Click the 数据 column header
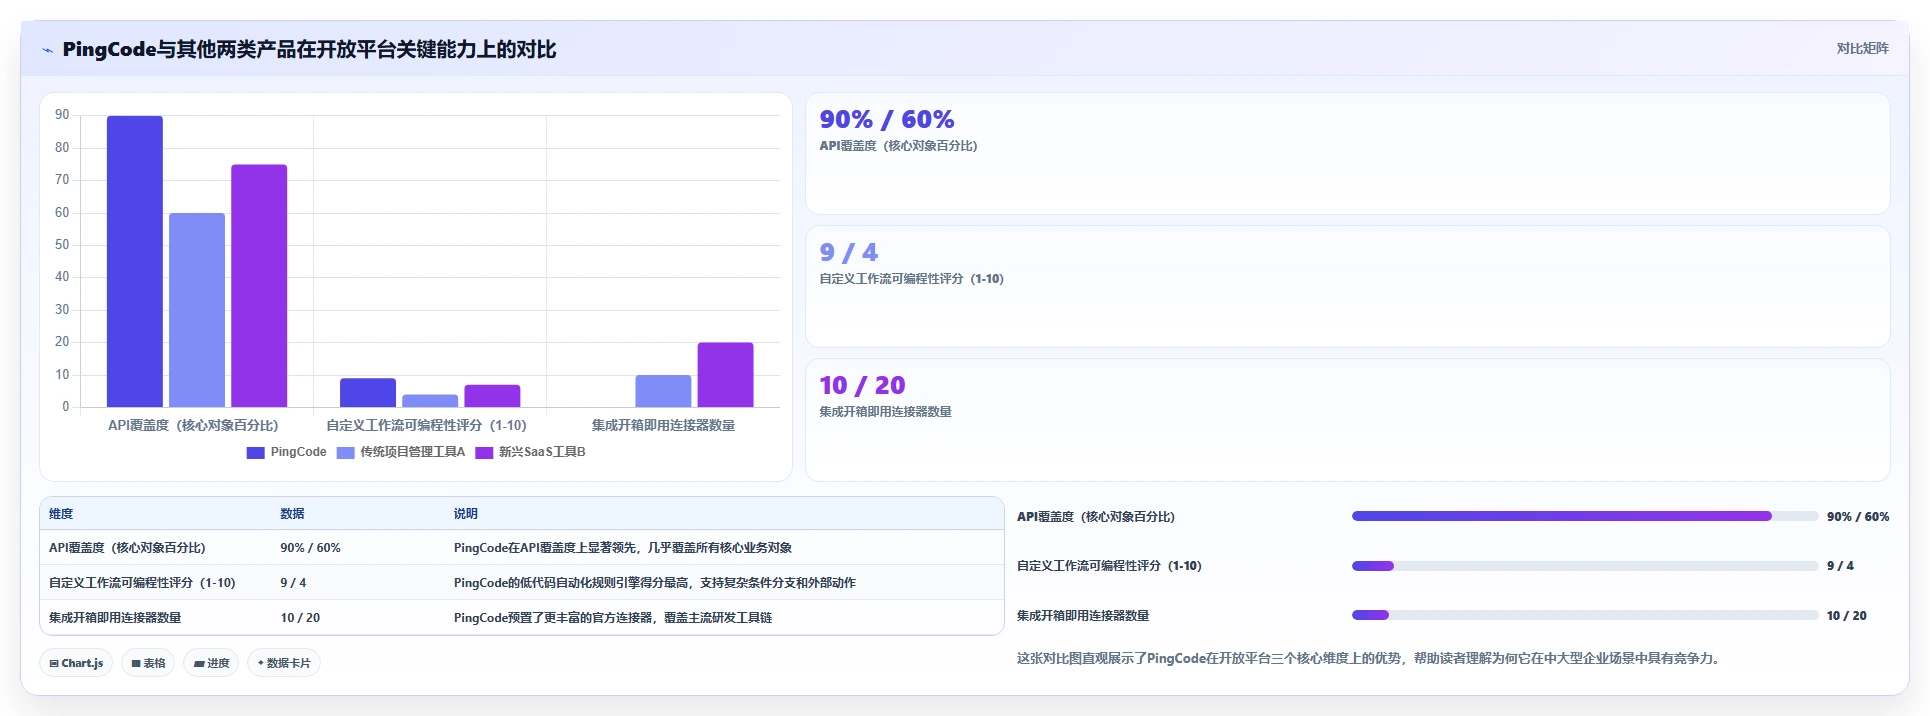The image size is (1930, 716). [292, 514]
